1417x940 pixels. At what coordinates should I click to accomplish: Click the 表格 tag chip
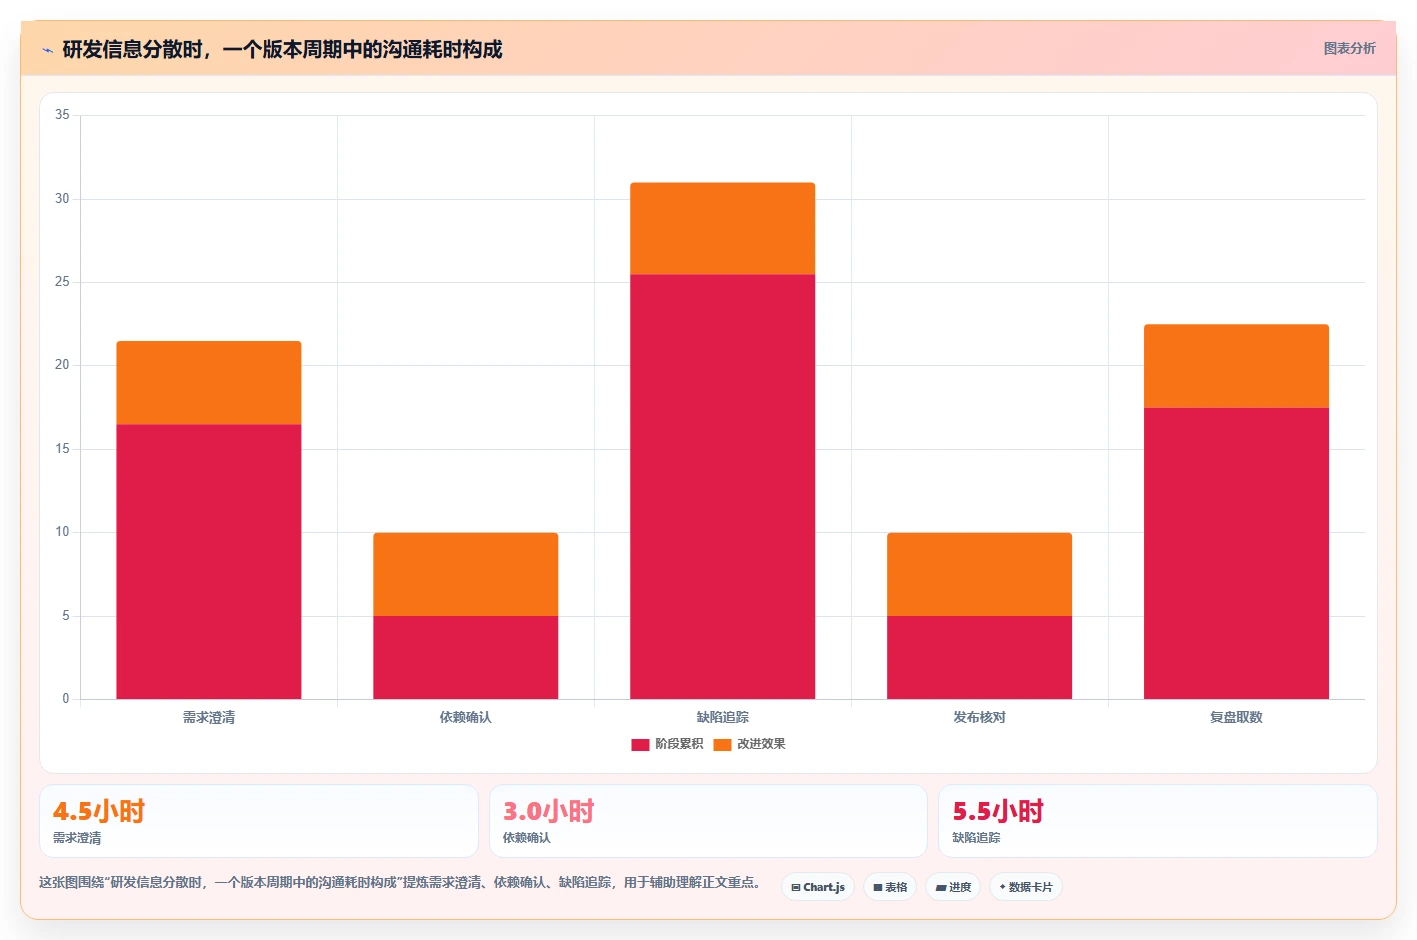coord(890,887)
